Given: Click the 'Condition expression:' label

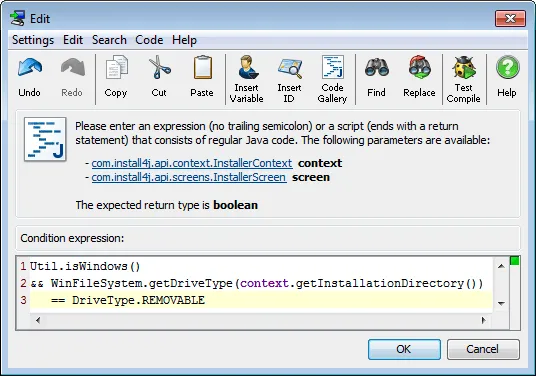Looking at the screenshot, I should [72, 238].
